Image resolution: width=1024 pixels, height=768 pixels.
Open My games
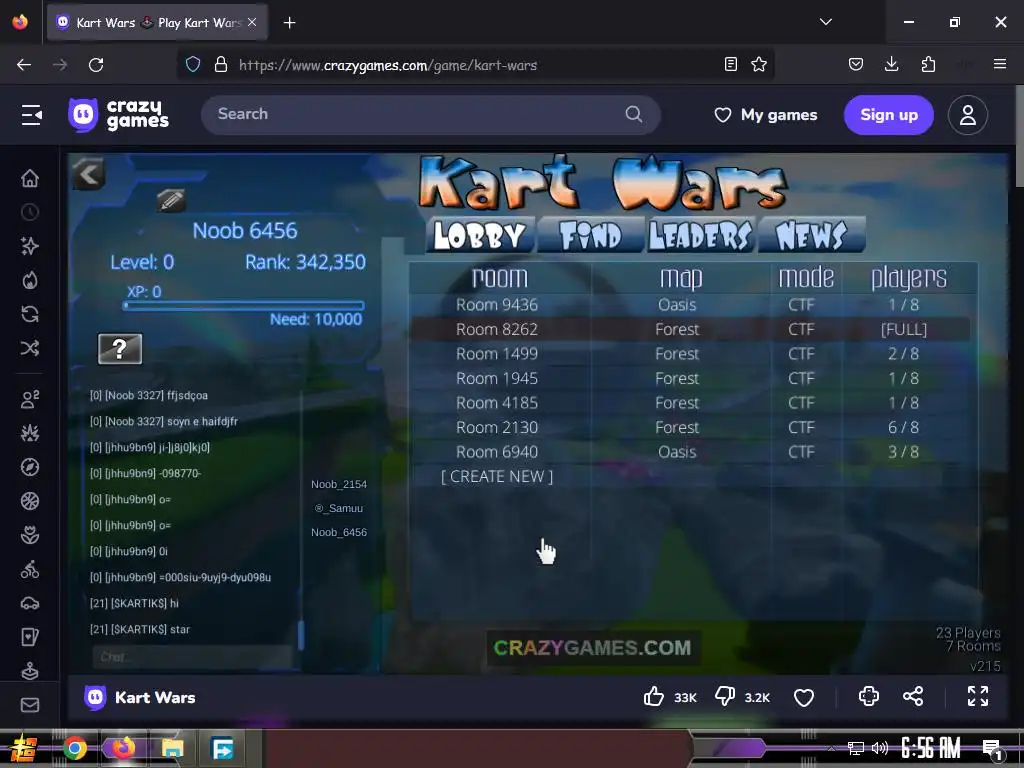coord(766,115)
